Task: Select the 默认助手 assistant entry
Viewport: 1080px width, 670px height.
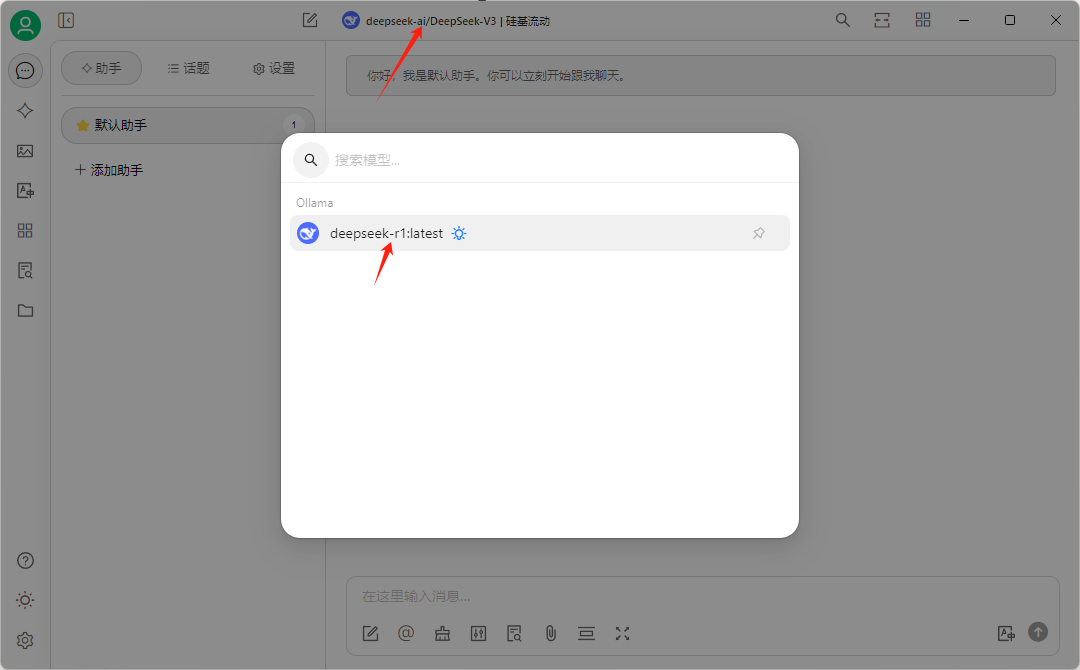Action: point(187,125)
